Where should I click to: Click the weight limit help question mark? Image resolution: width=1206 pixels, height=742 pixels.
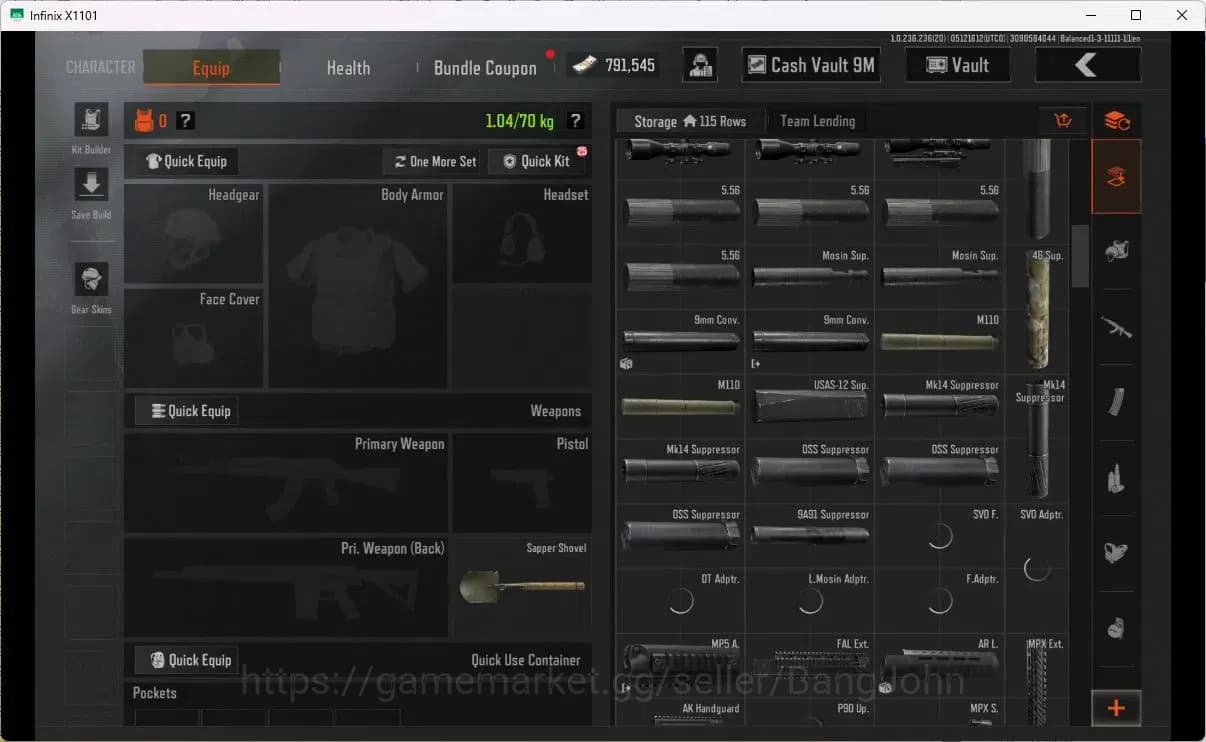(575, 121)
